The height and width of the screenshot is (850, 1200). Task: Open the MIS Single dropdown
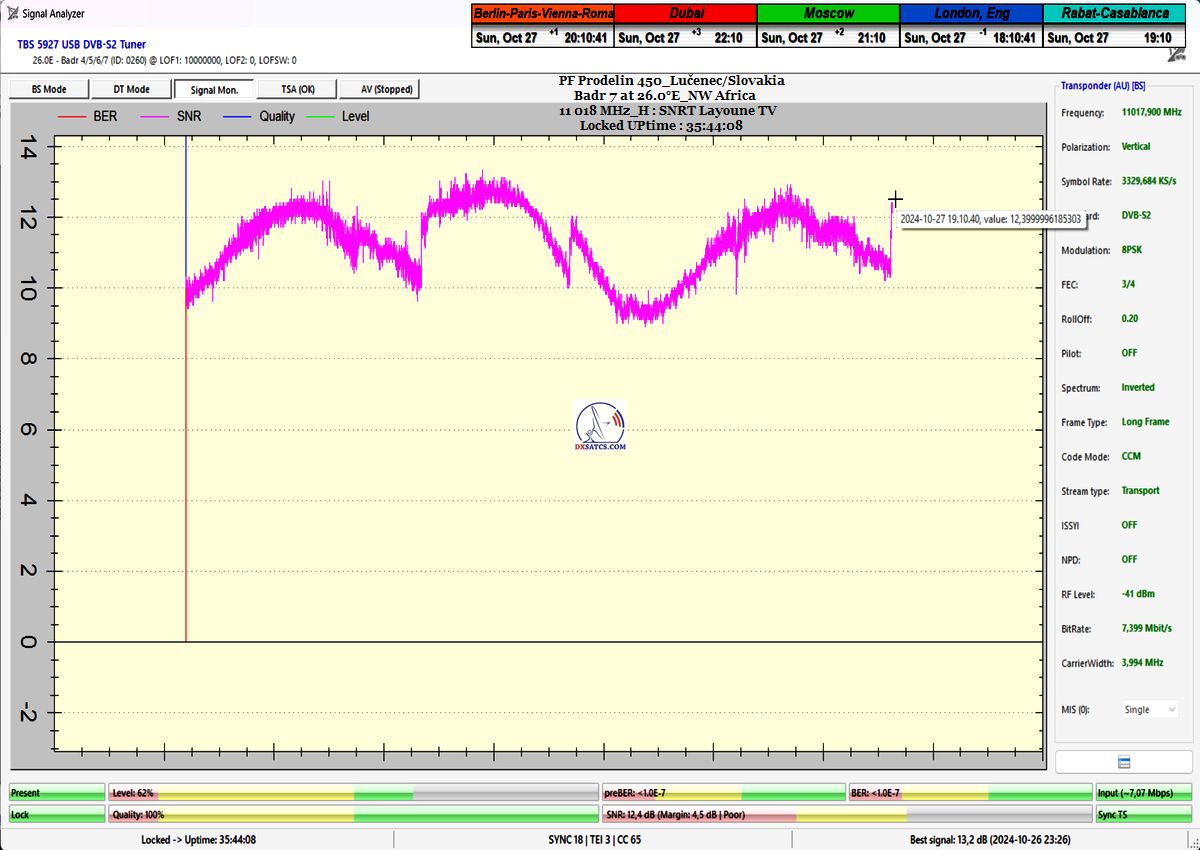(1150, 709)
